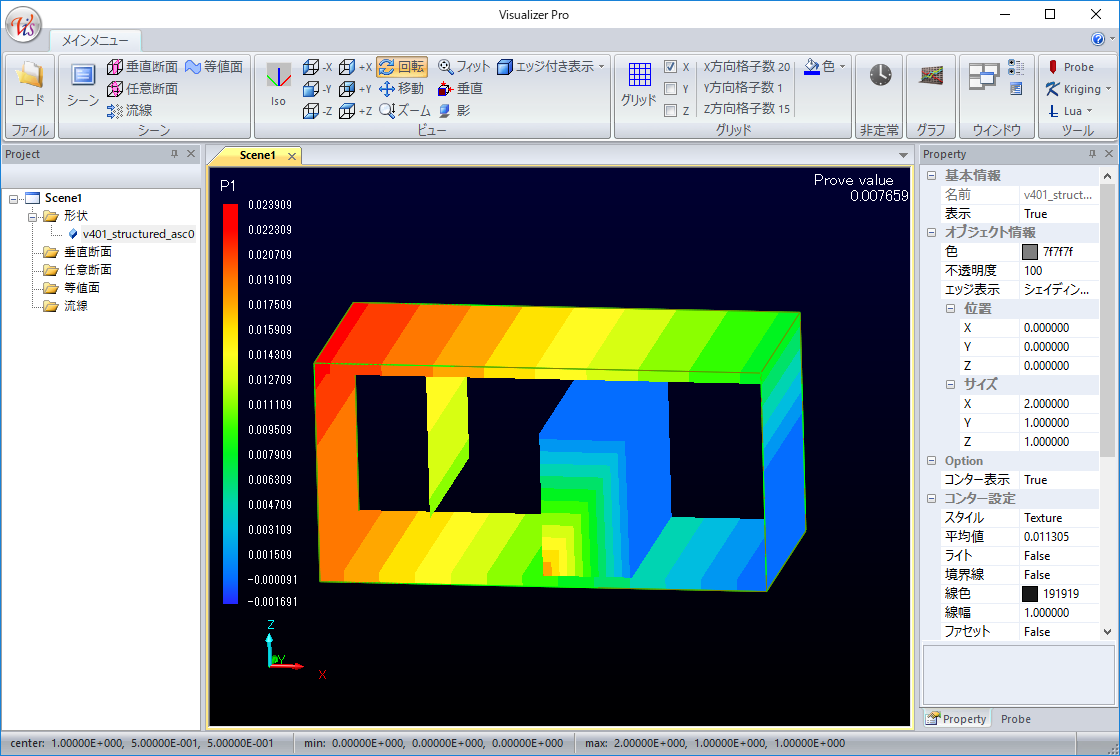Screen dimensions: 1120x756
Task: Click the 不透明度 value field showing 100
Action: click(x=1058, y=271)
